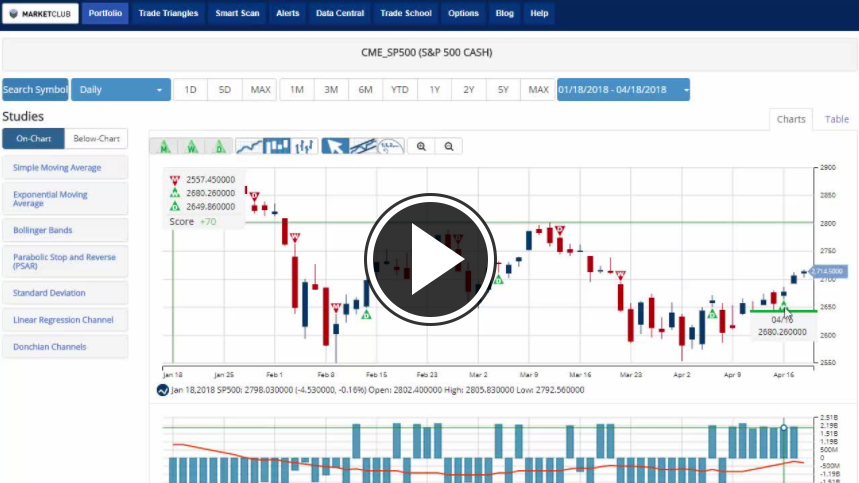Select the 3M range

coord(331,90)
